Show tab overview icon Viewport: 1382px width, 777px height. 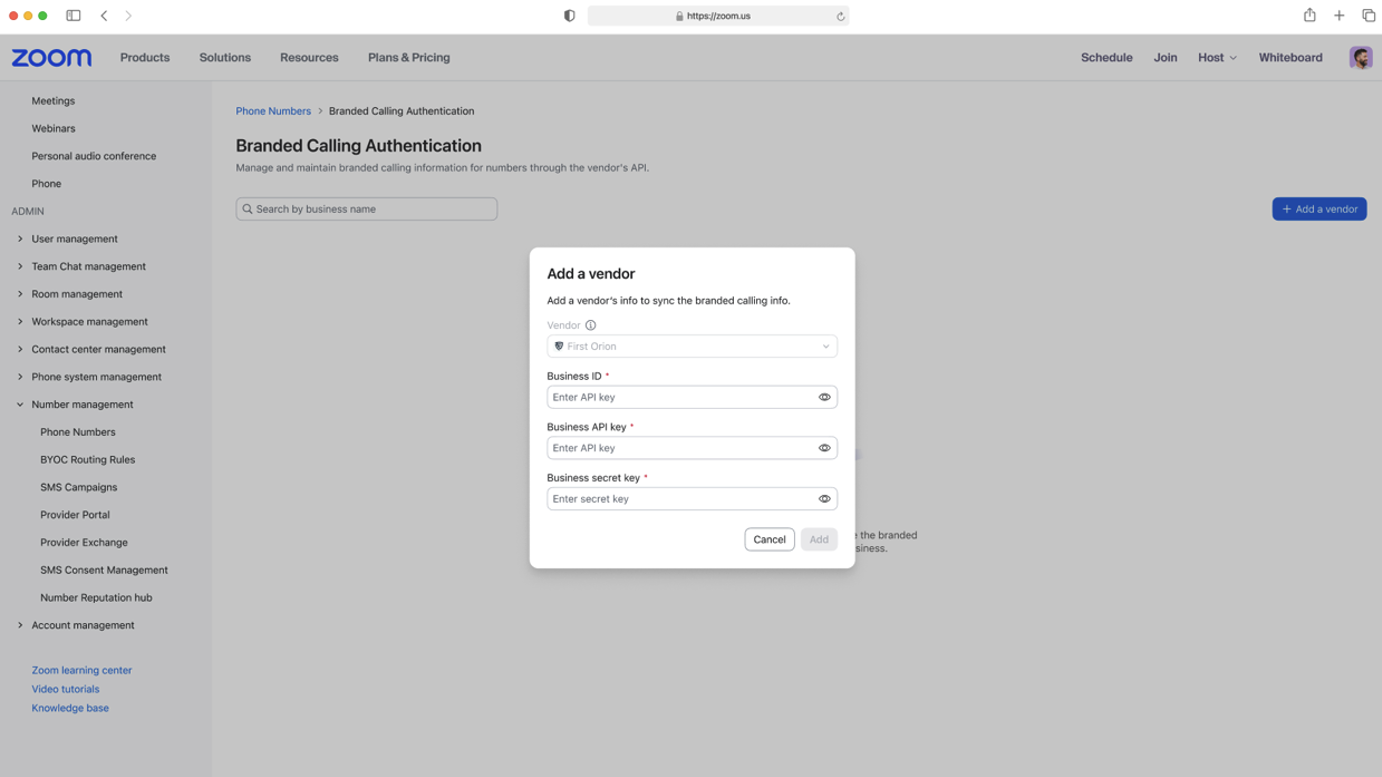1368,16
